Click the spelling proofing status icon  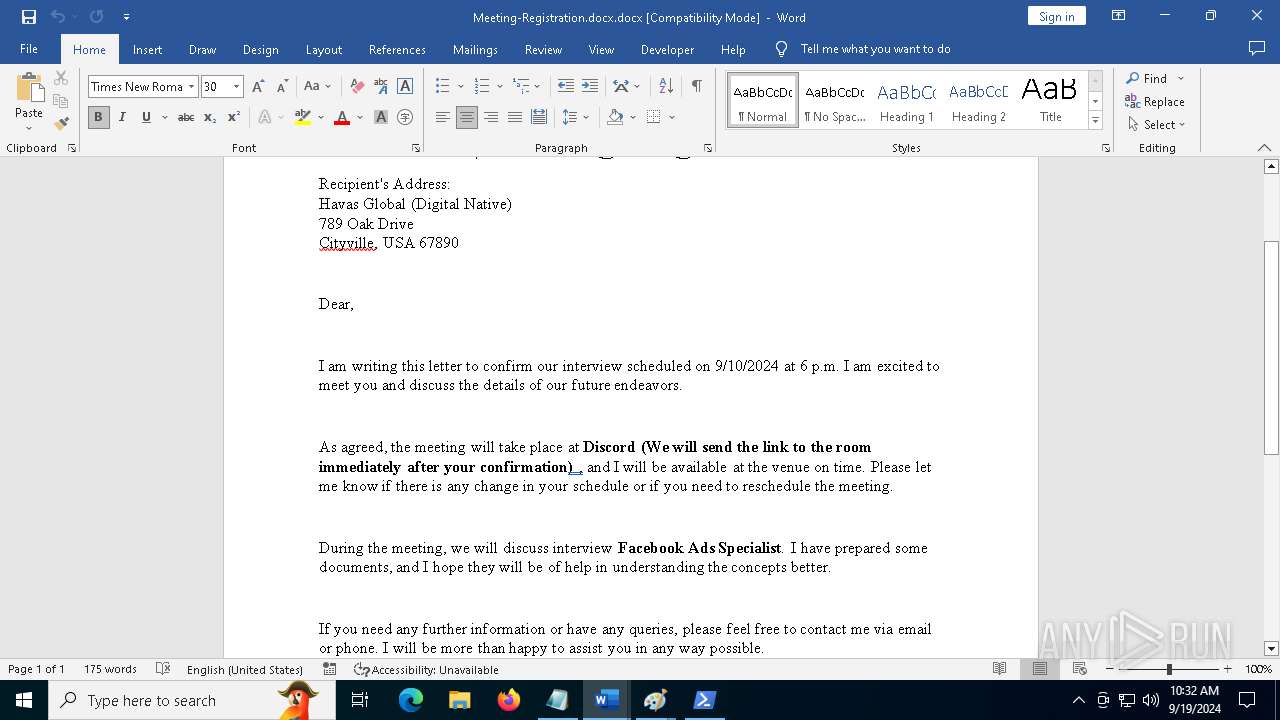pos(163,669)
